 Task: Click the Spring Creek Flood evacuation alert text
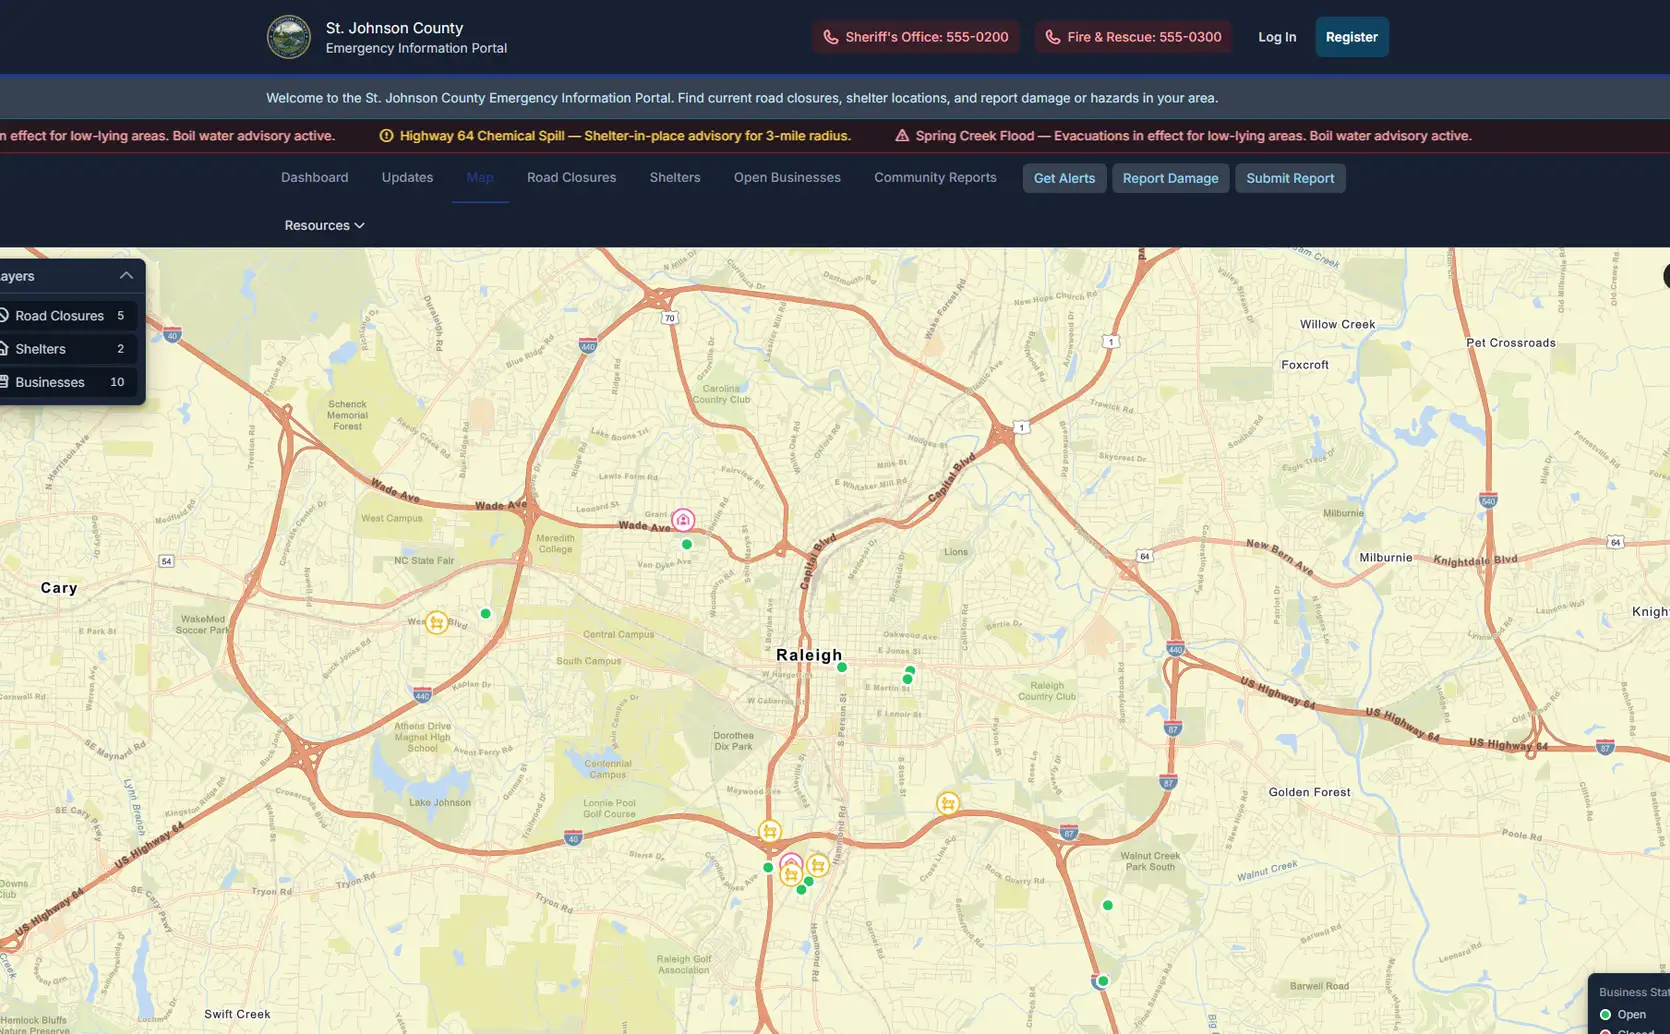click(1193, 136)
